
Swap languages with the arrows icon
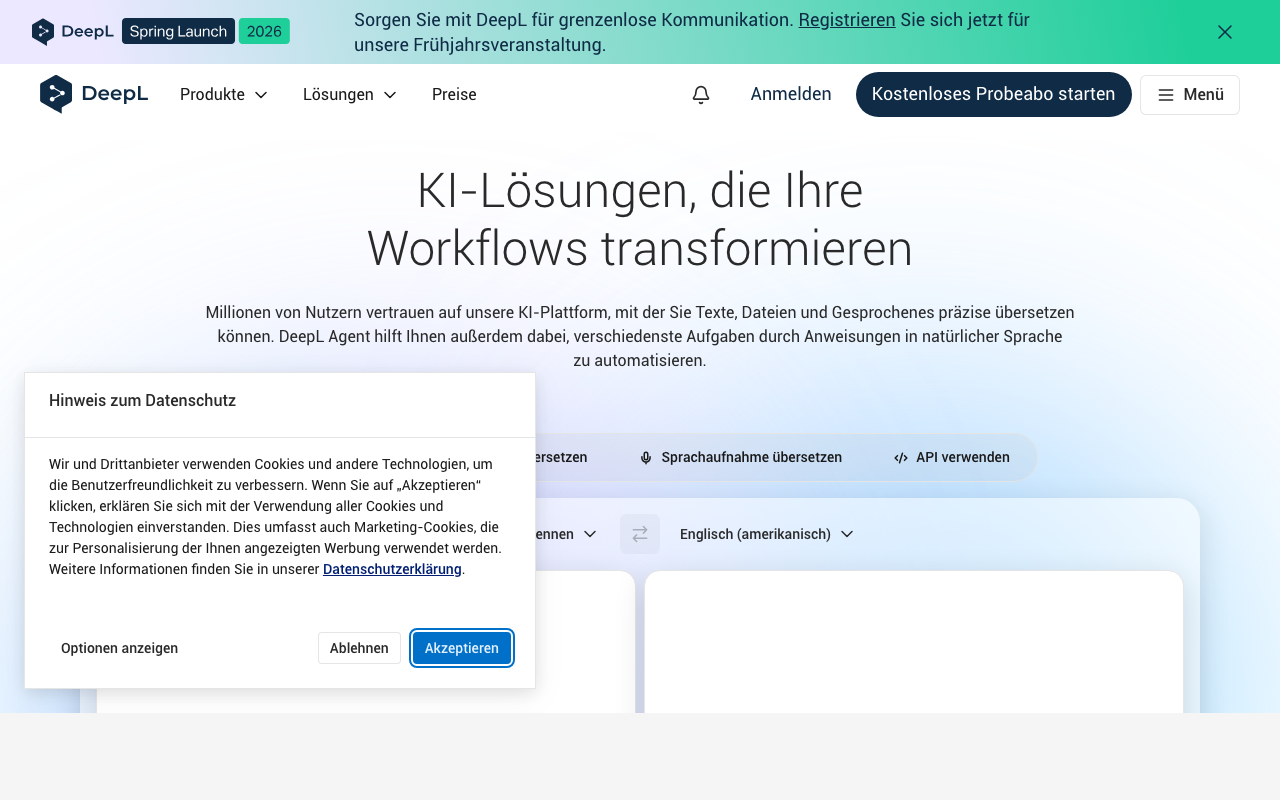click(639, 533)
